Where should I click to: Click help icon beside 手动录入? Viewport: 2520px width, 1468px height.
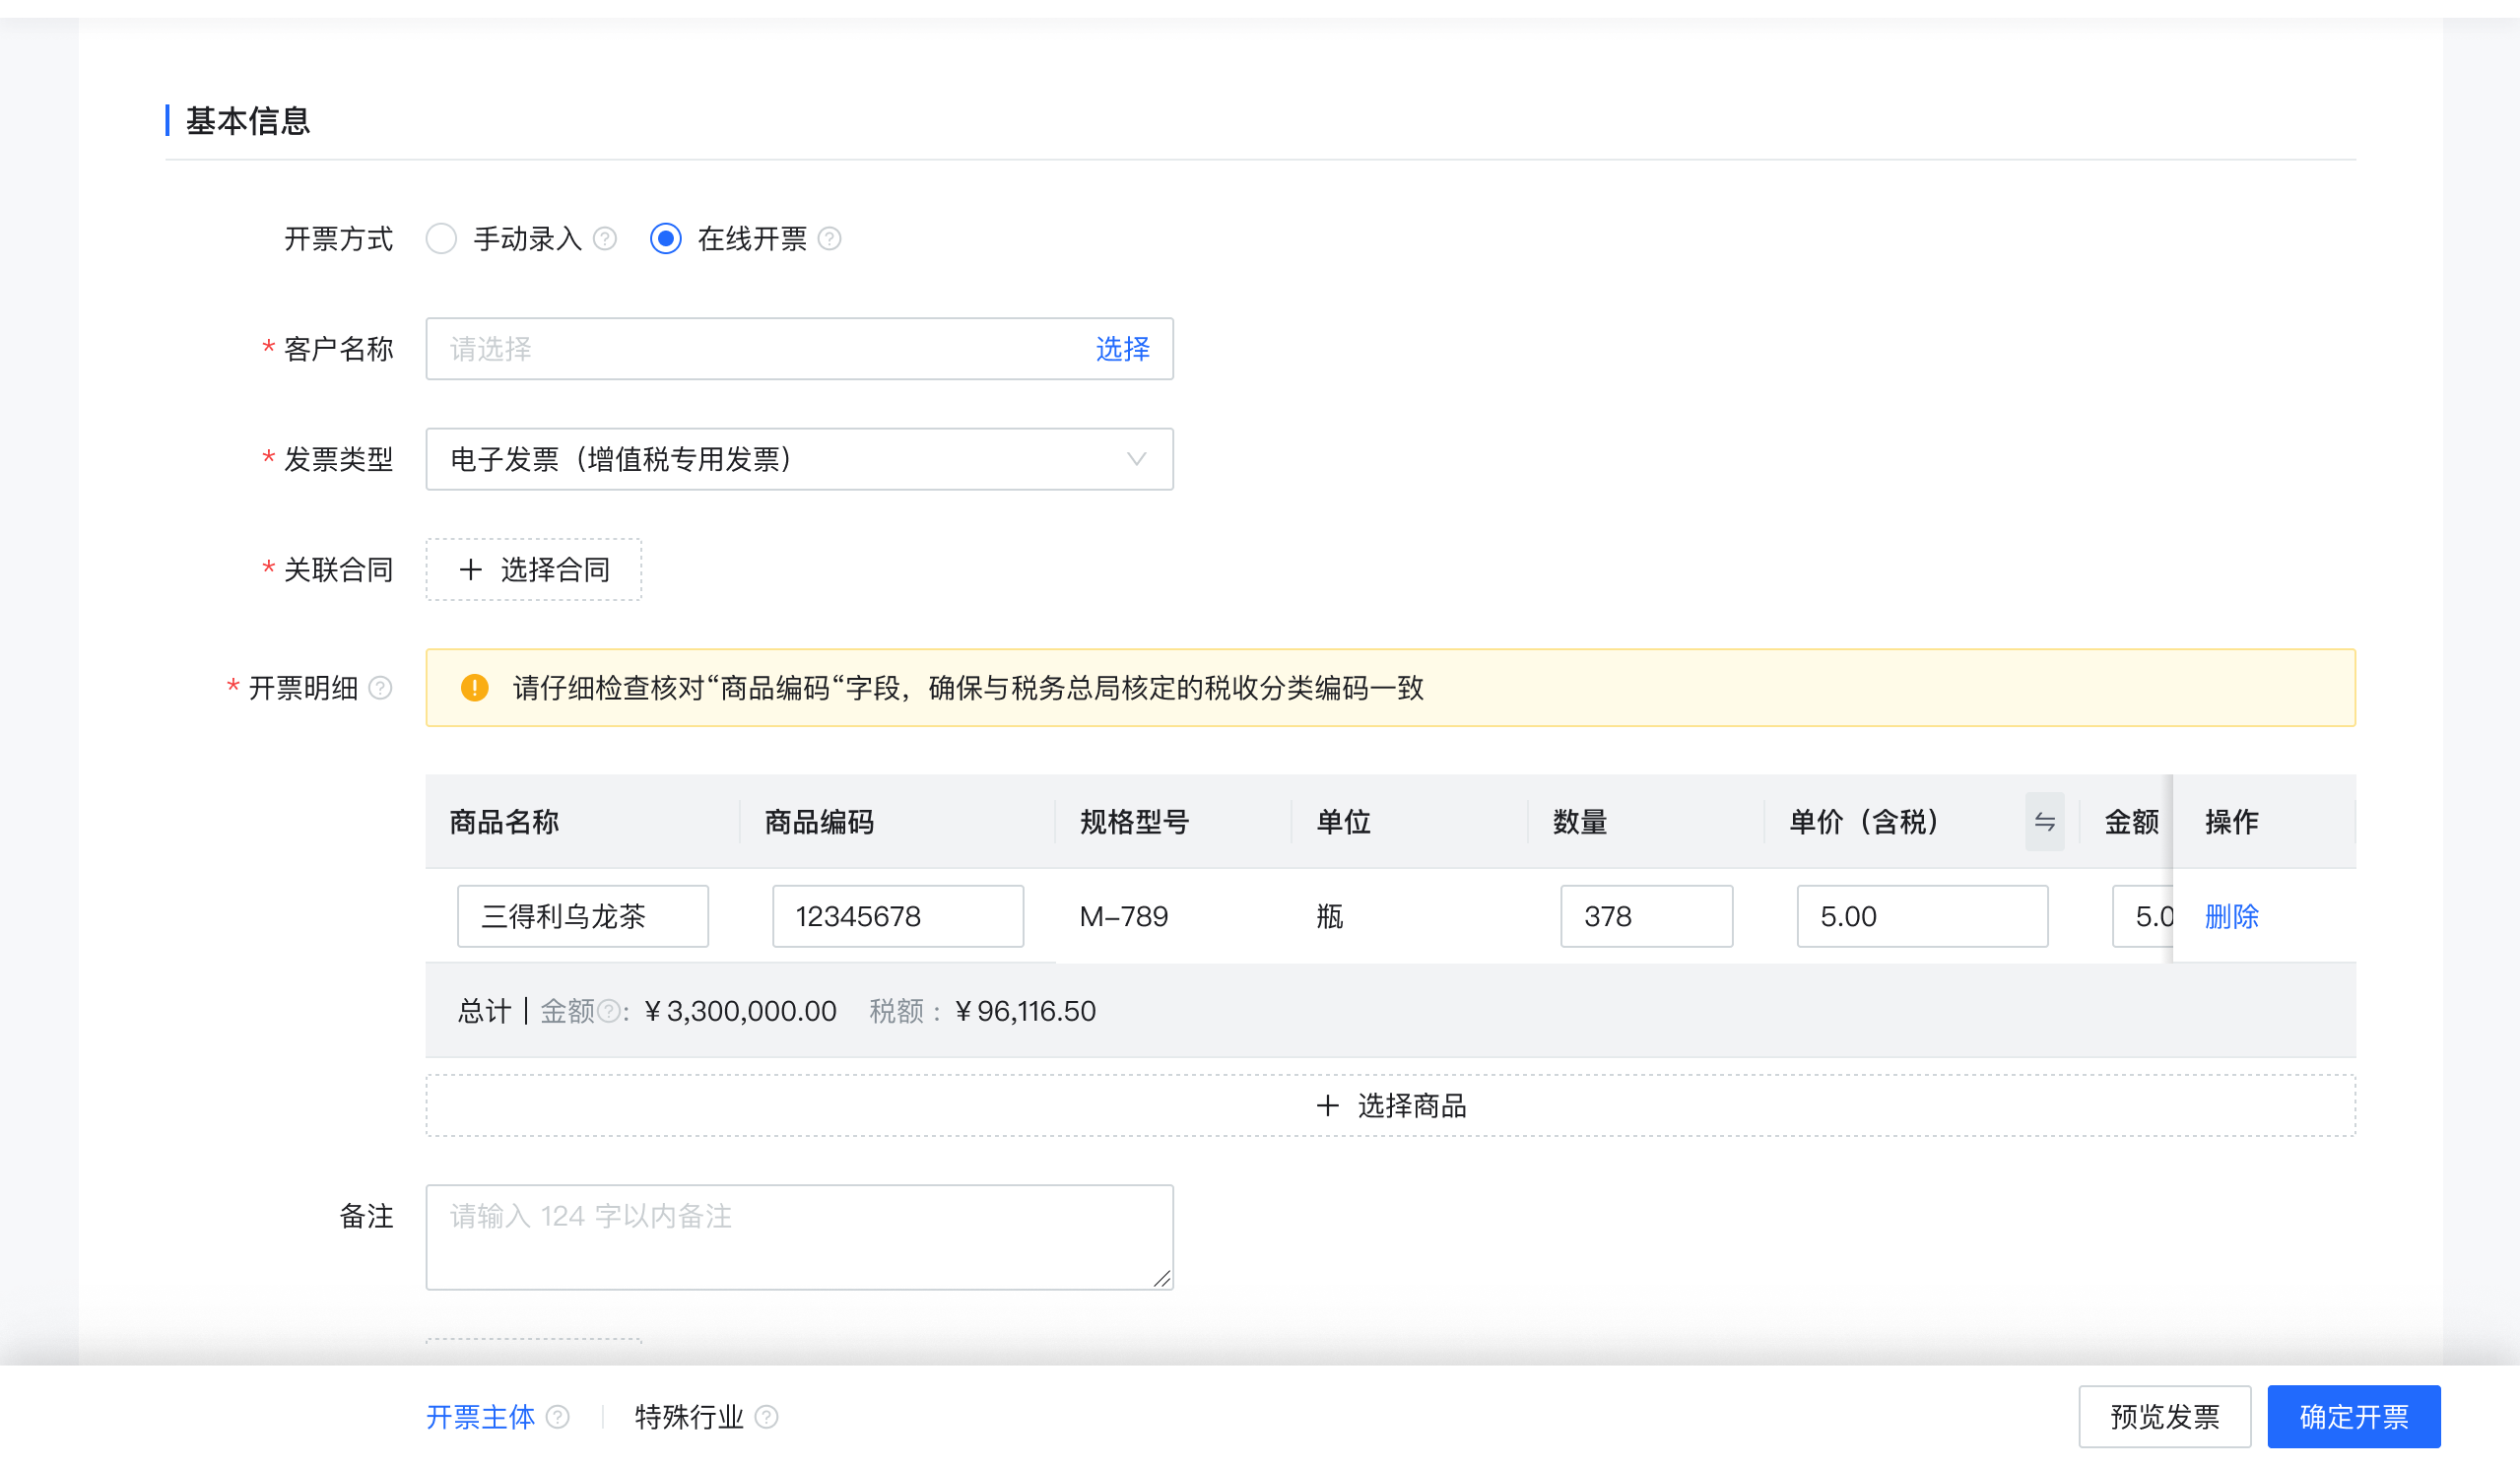tap(605, 239)
